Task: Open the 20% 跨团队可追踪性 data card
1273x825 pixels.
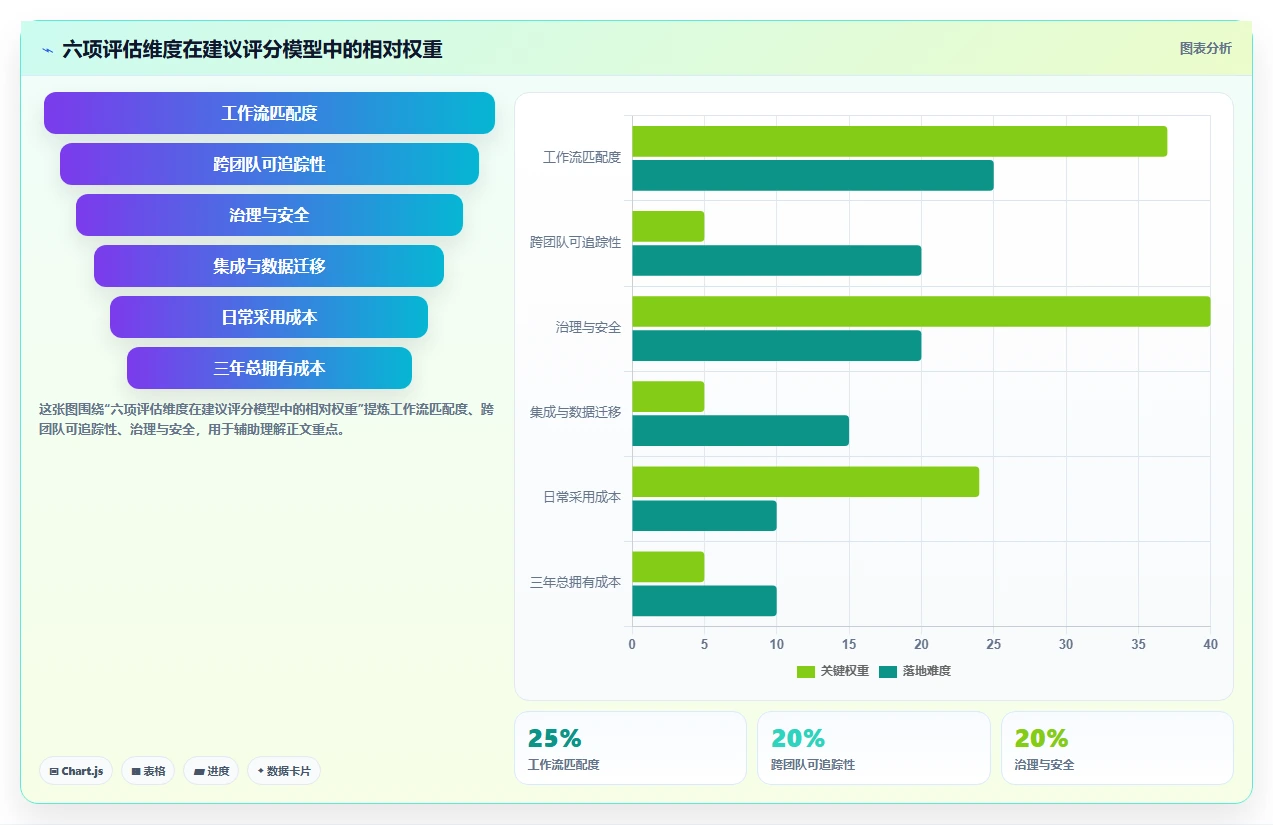Action: click(x=874, y=748)
